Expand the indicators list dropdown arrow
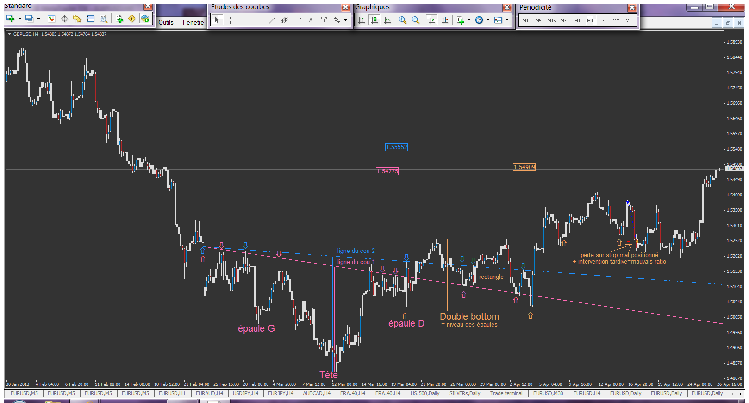749x403 pixels. coord(469,20)
